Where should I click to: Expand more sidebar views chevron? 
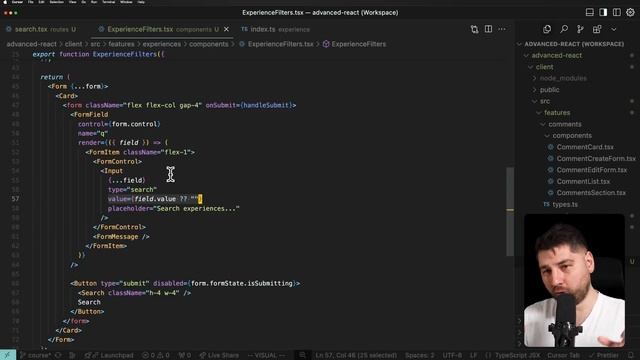coord(613,29)
